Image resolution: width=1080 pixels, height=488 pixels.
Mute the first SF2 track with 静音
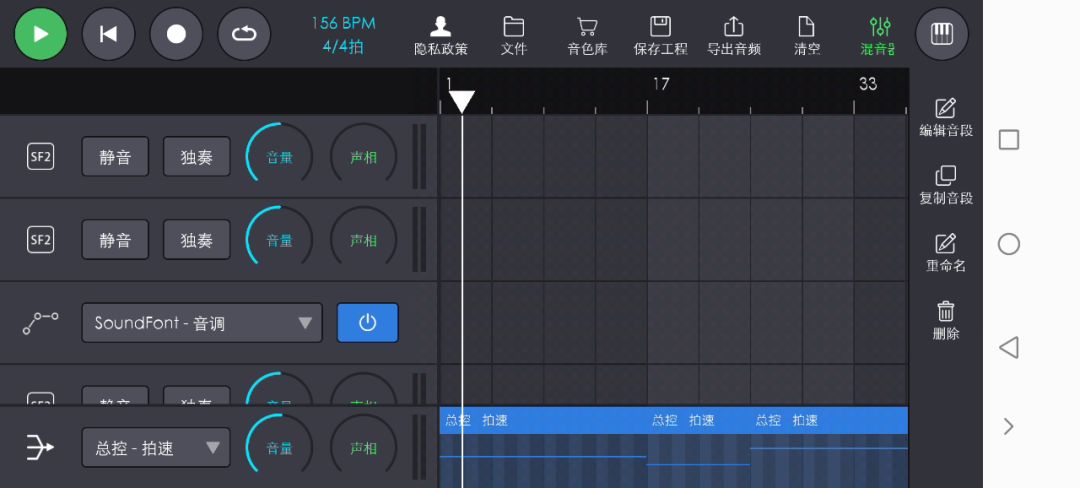tap(115, 157)
